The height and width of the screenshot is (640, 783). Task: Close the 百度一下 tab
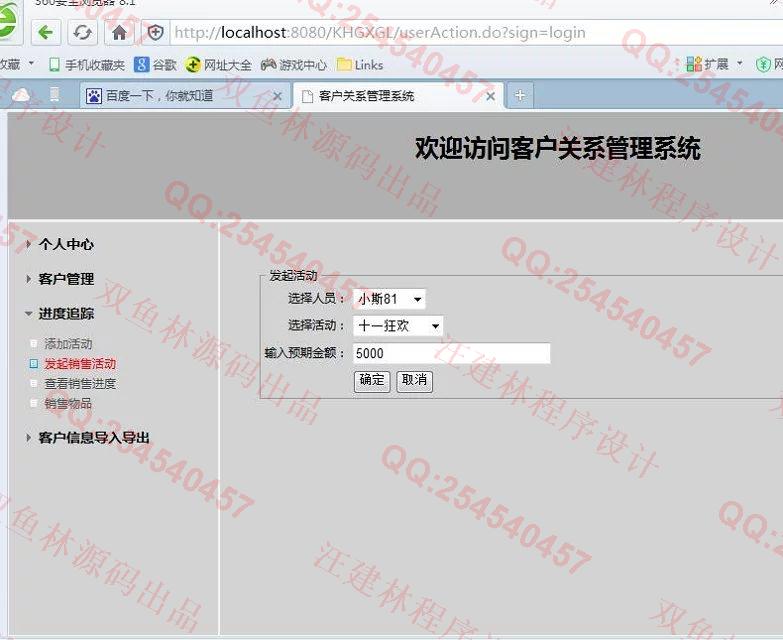tap(278, 96)
